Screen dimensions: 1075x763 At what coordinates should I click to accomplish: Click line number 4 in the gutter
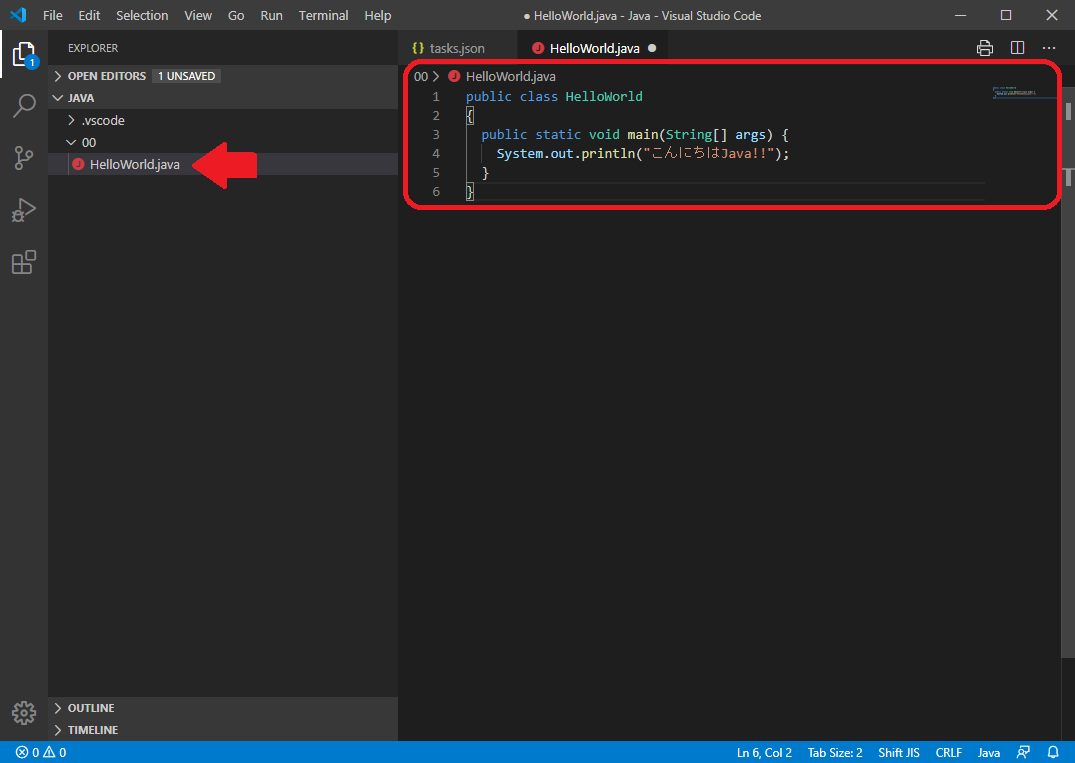(x=436, y=154)
